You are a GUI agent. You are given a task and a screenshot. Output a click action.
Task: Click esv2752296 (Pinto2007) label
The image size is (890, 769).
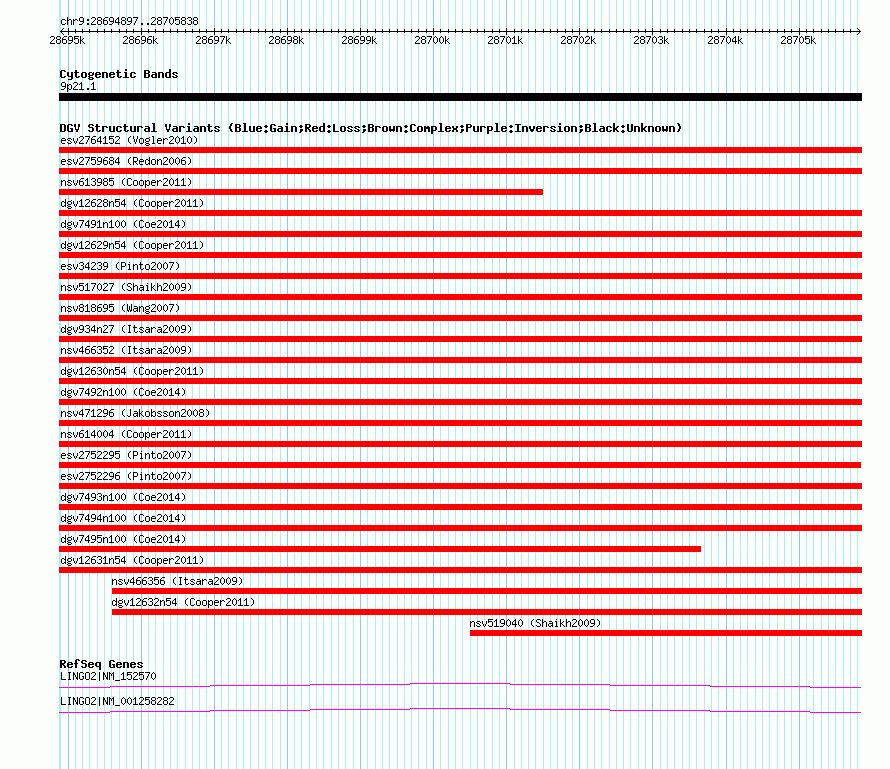point(126,476)
